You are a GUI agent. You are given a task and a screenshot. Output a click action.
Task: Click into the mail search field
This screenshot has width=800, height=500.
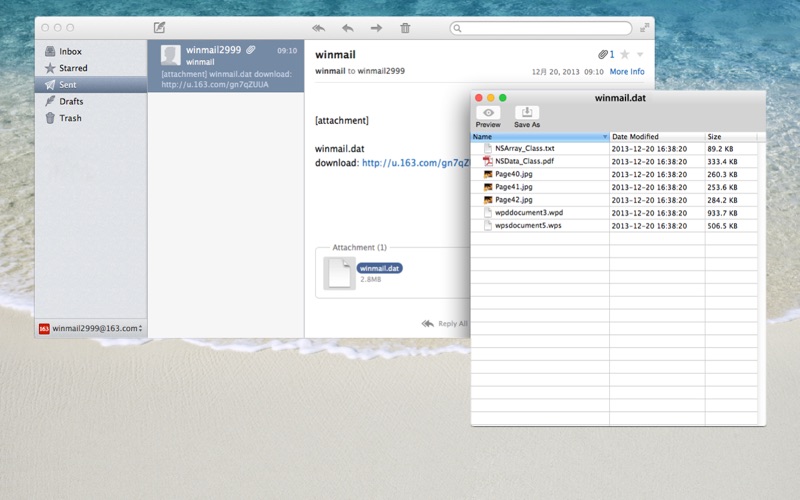pyautogui.click(x=541, y=28)
